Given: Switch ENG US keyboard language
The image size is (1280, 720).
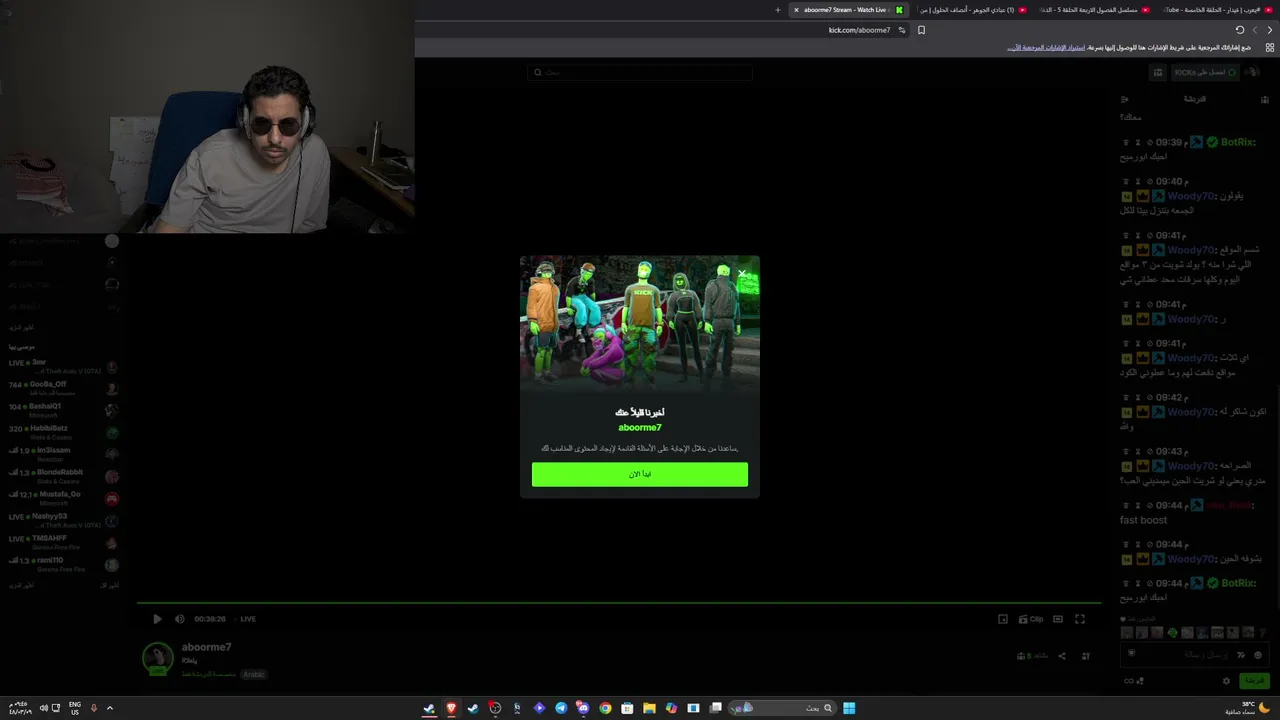Looking at the screenshot, I should click(75, 708).
